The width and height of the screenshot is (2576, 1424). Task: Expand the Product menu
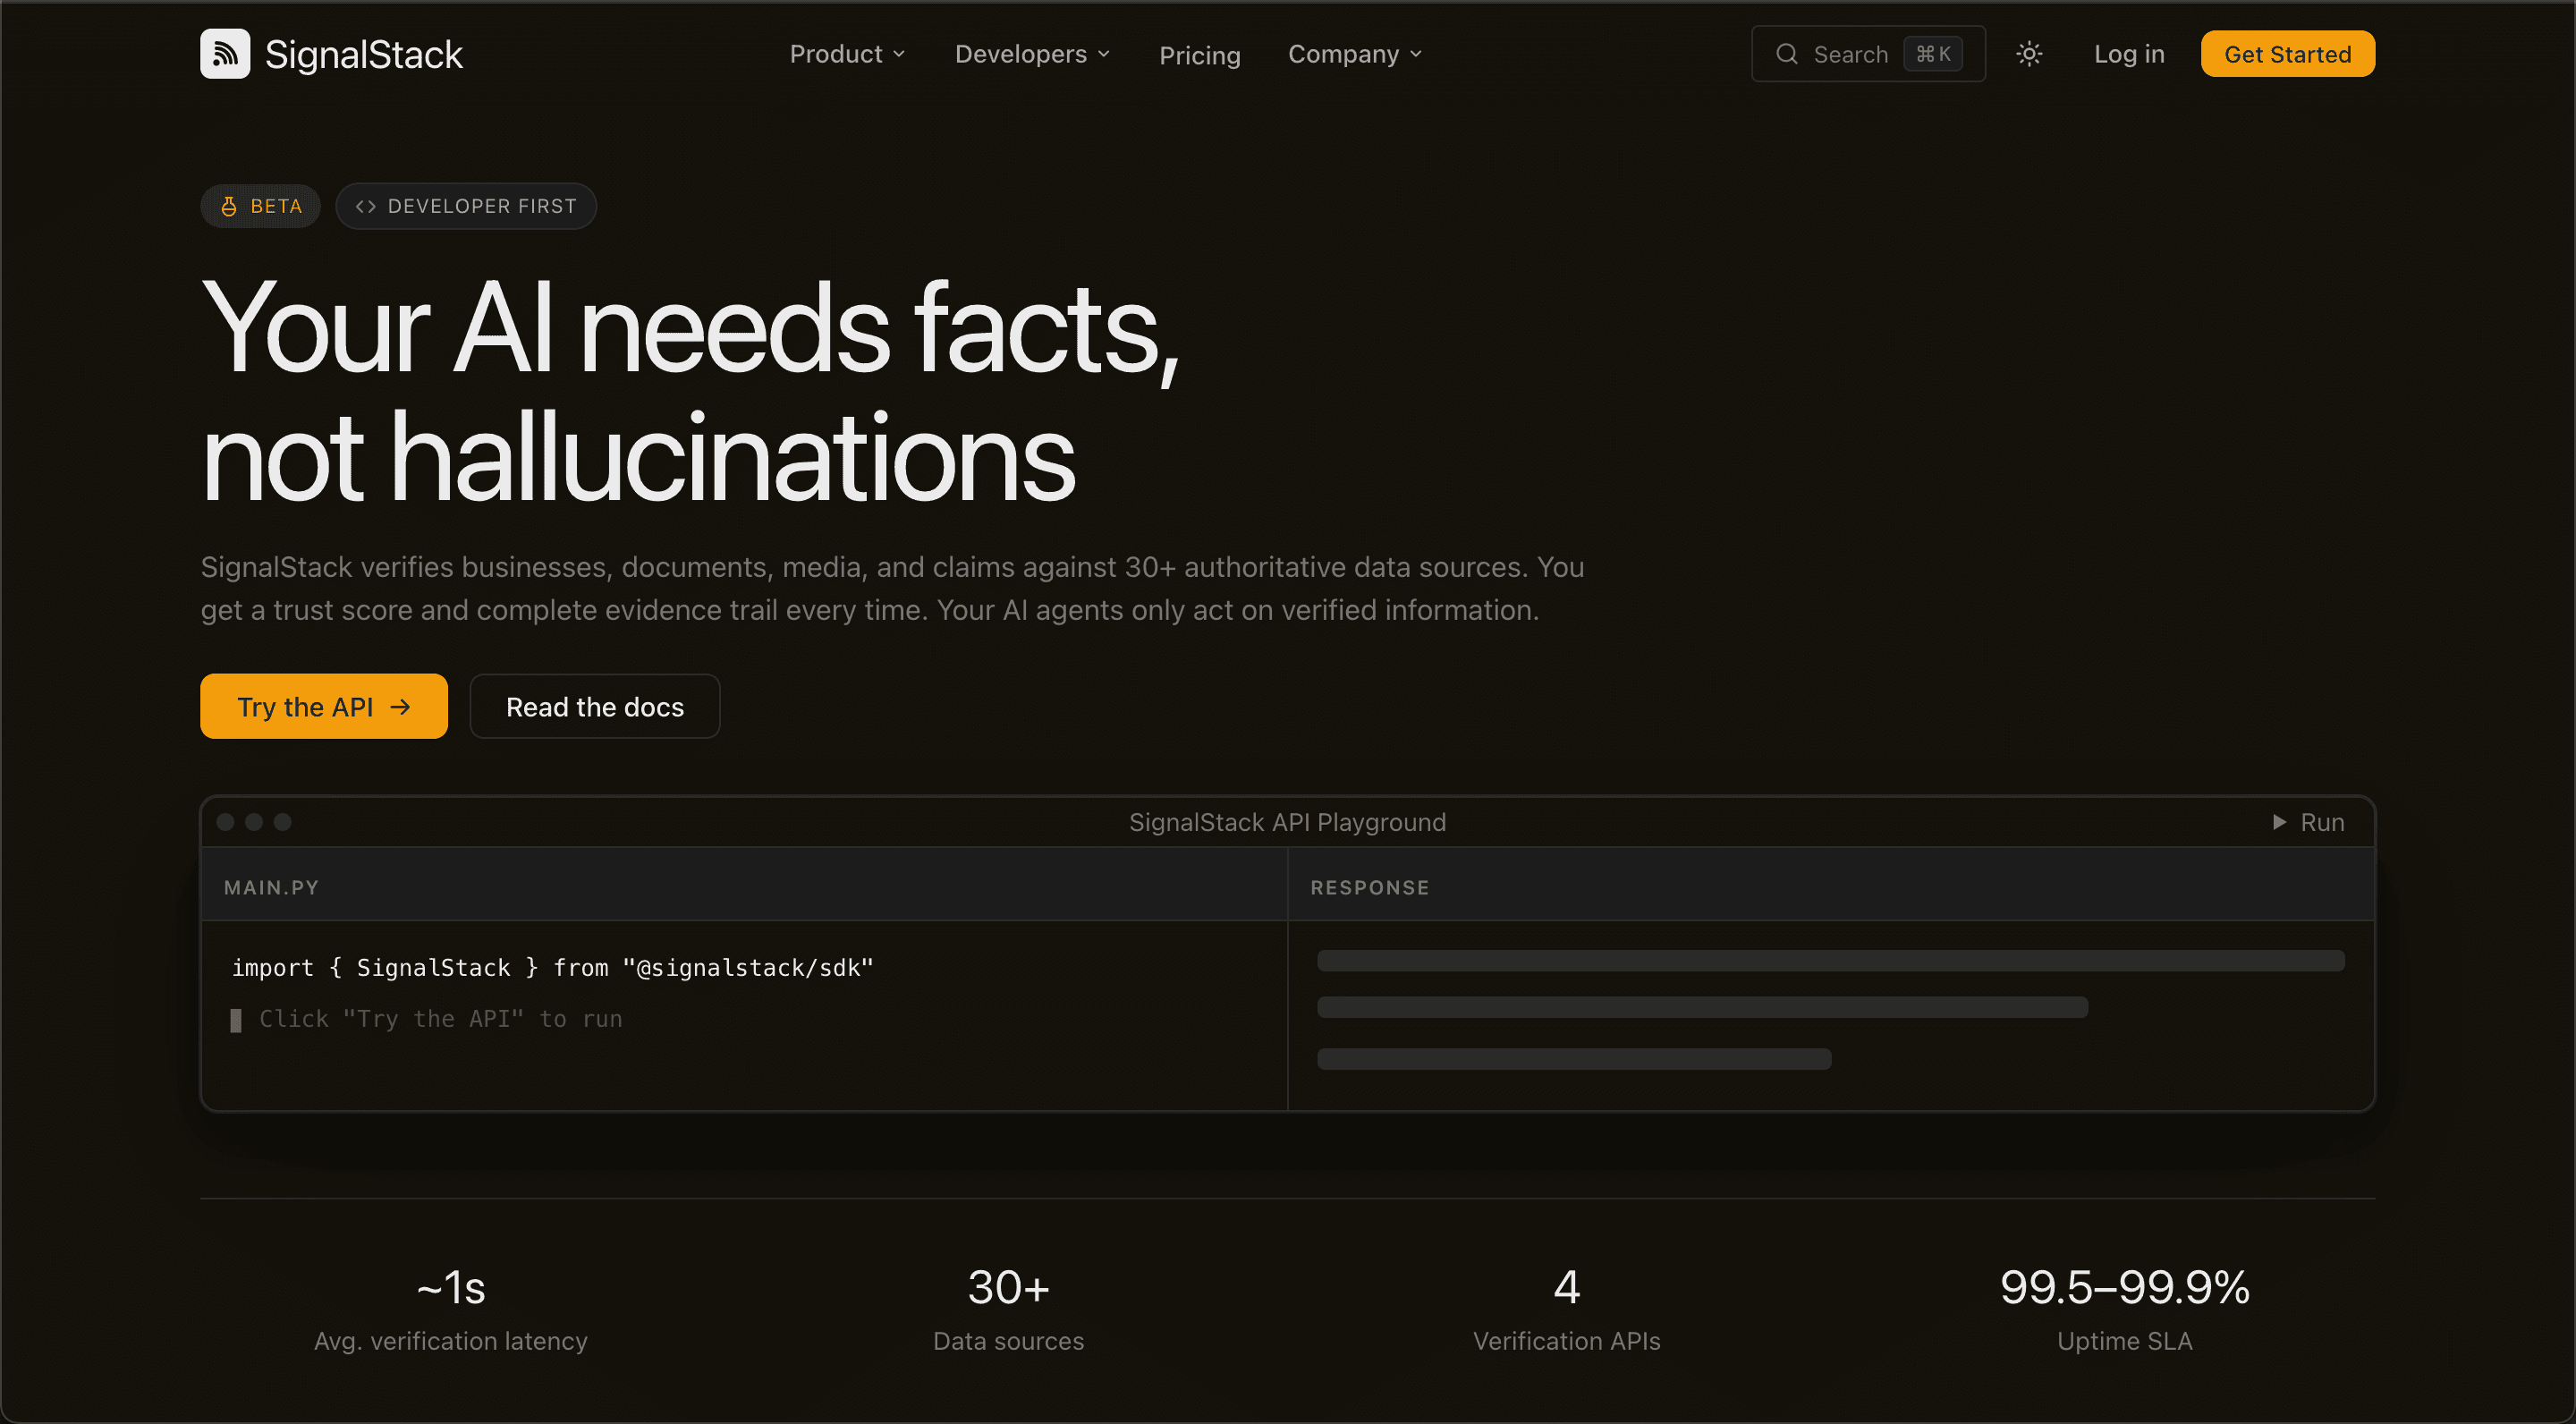(x=848, y=54)
